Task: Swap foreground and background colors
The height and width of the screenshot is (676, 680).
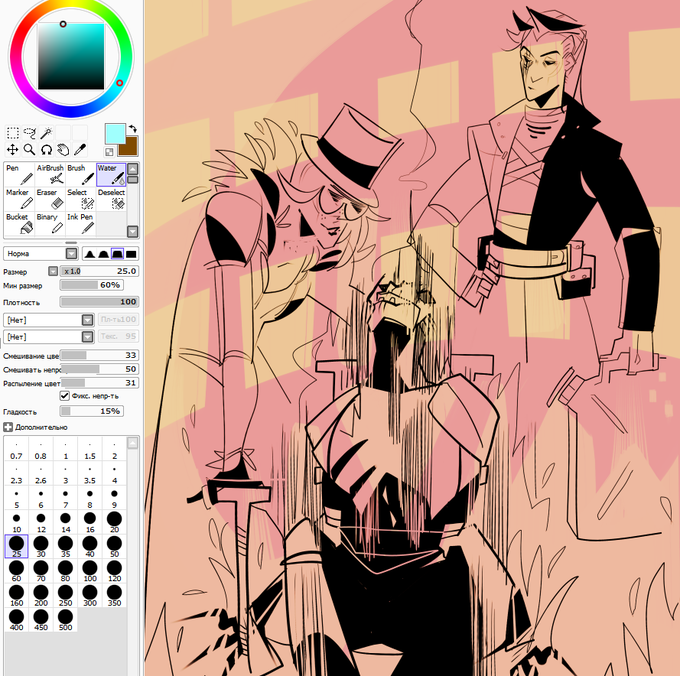Action: [133, 129]
